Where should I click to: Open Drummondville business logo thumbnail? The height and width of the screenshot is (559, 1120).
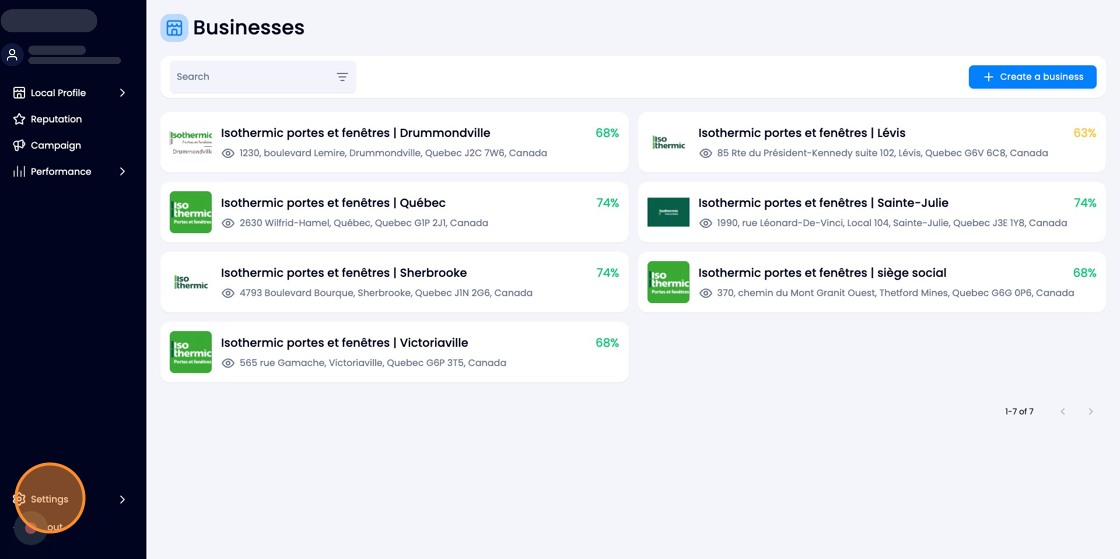tap(191, 142)
